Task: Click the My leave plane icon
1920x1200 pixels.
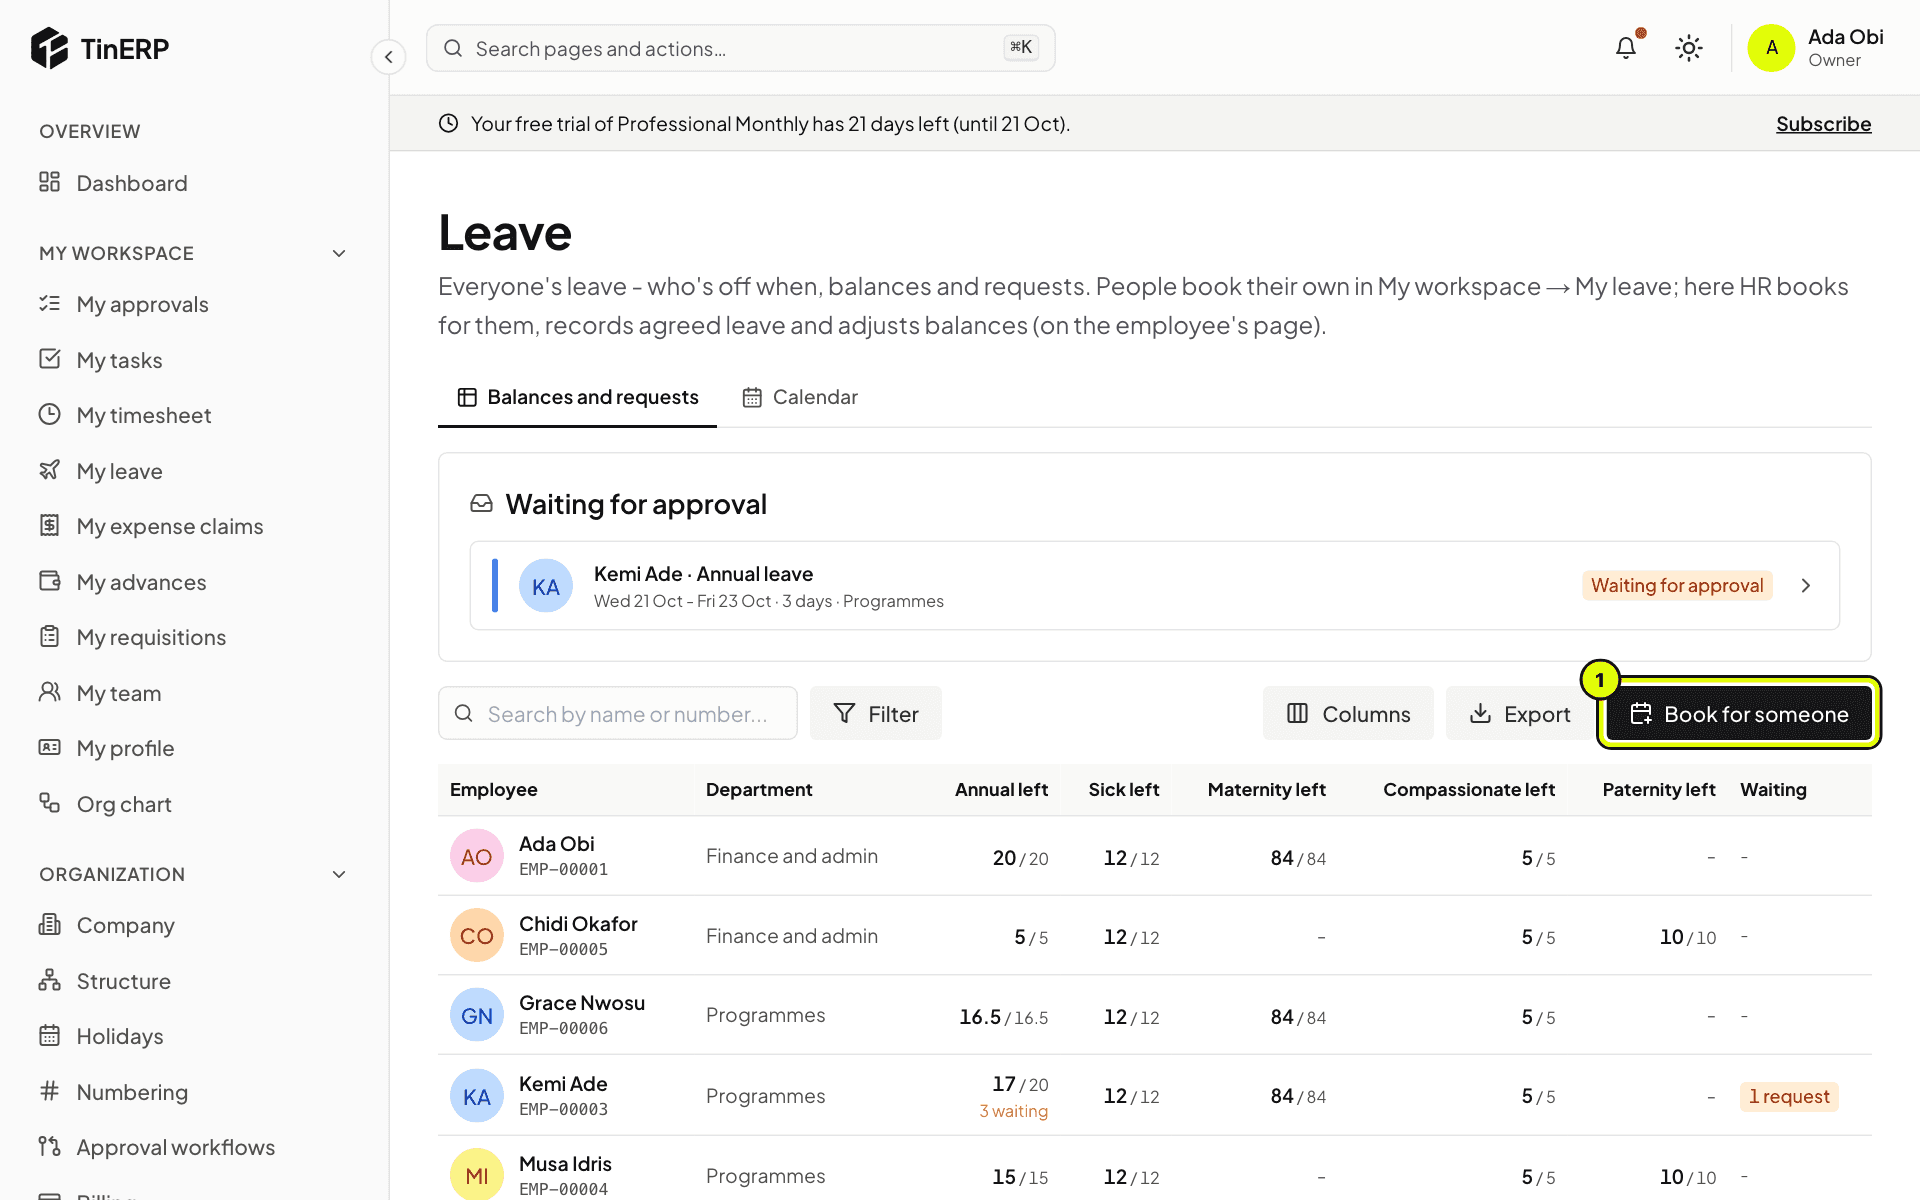Action: pyautogui.click(x=49, y=470)
